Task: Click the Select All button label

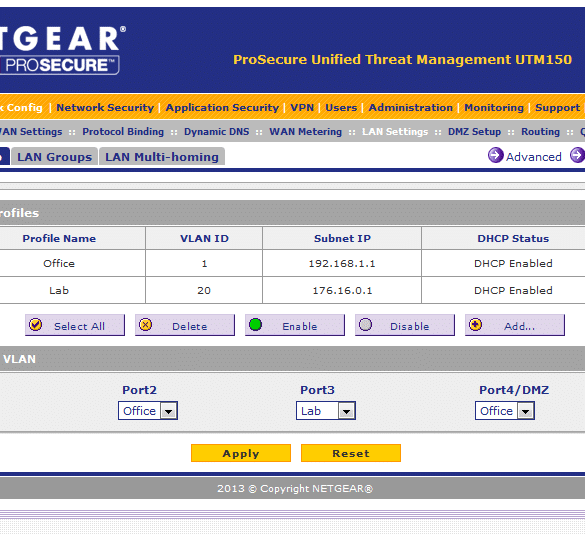Action: (79, 326)
